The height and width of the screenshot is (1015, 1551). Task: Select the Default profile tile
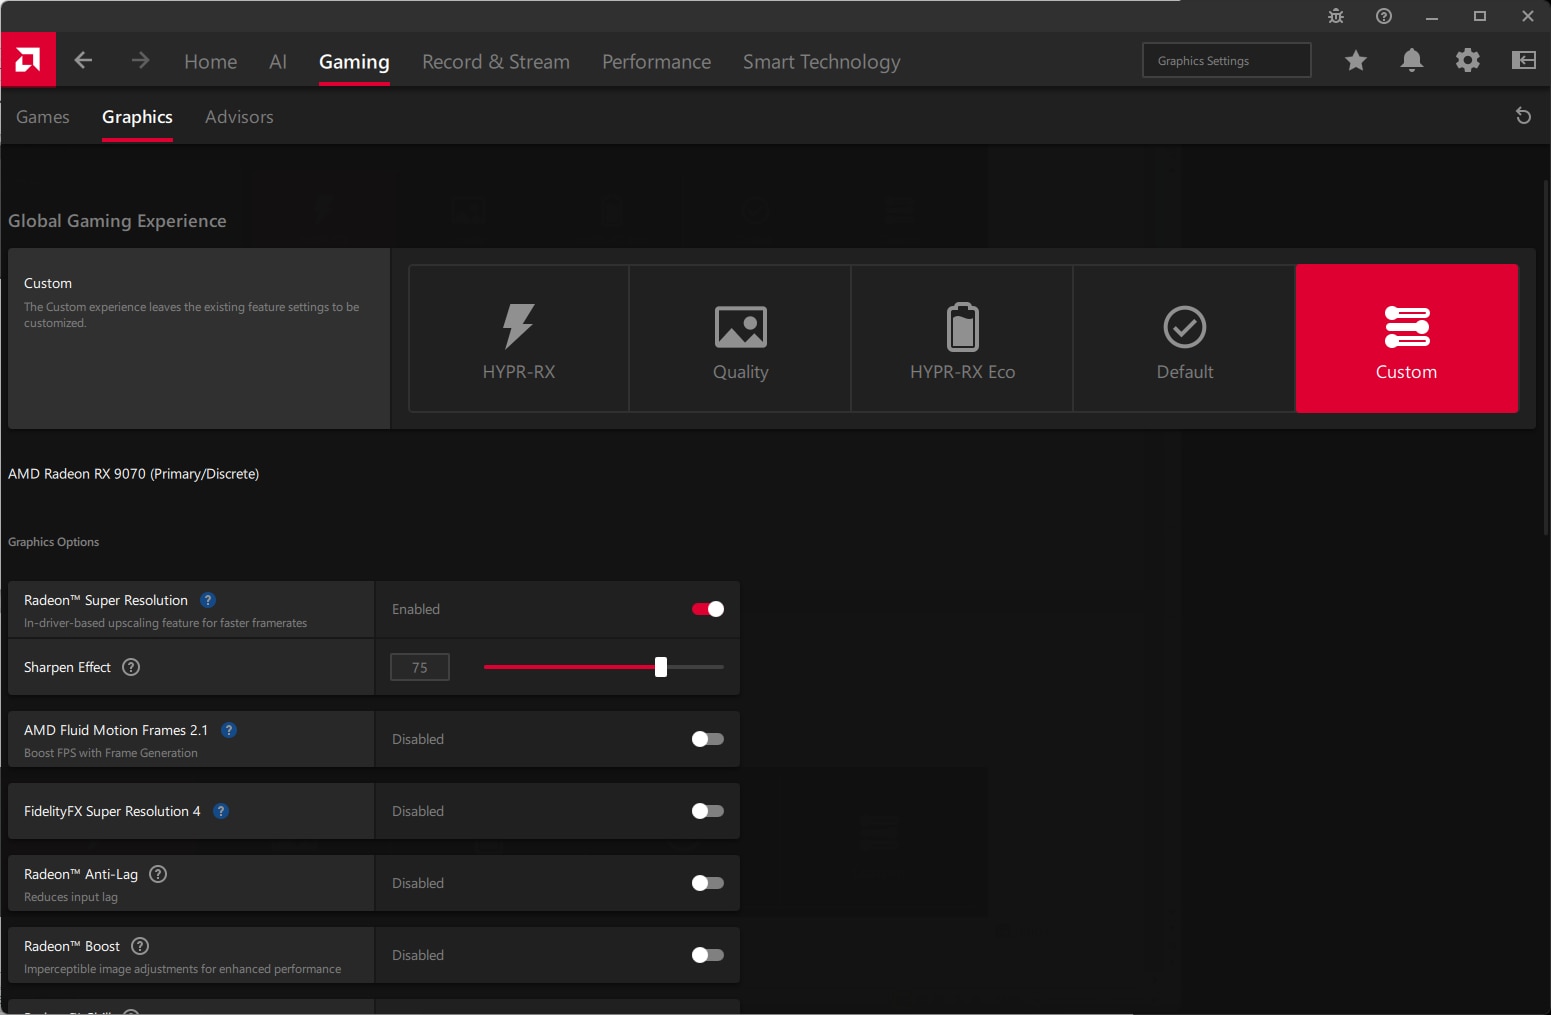click(x=1184, y=338)
